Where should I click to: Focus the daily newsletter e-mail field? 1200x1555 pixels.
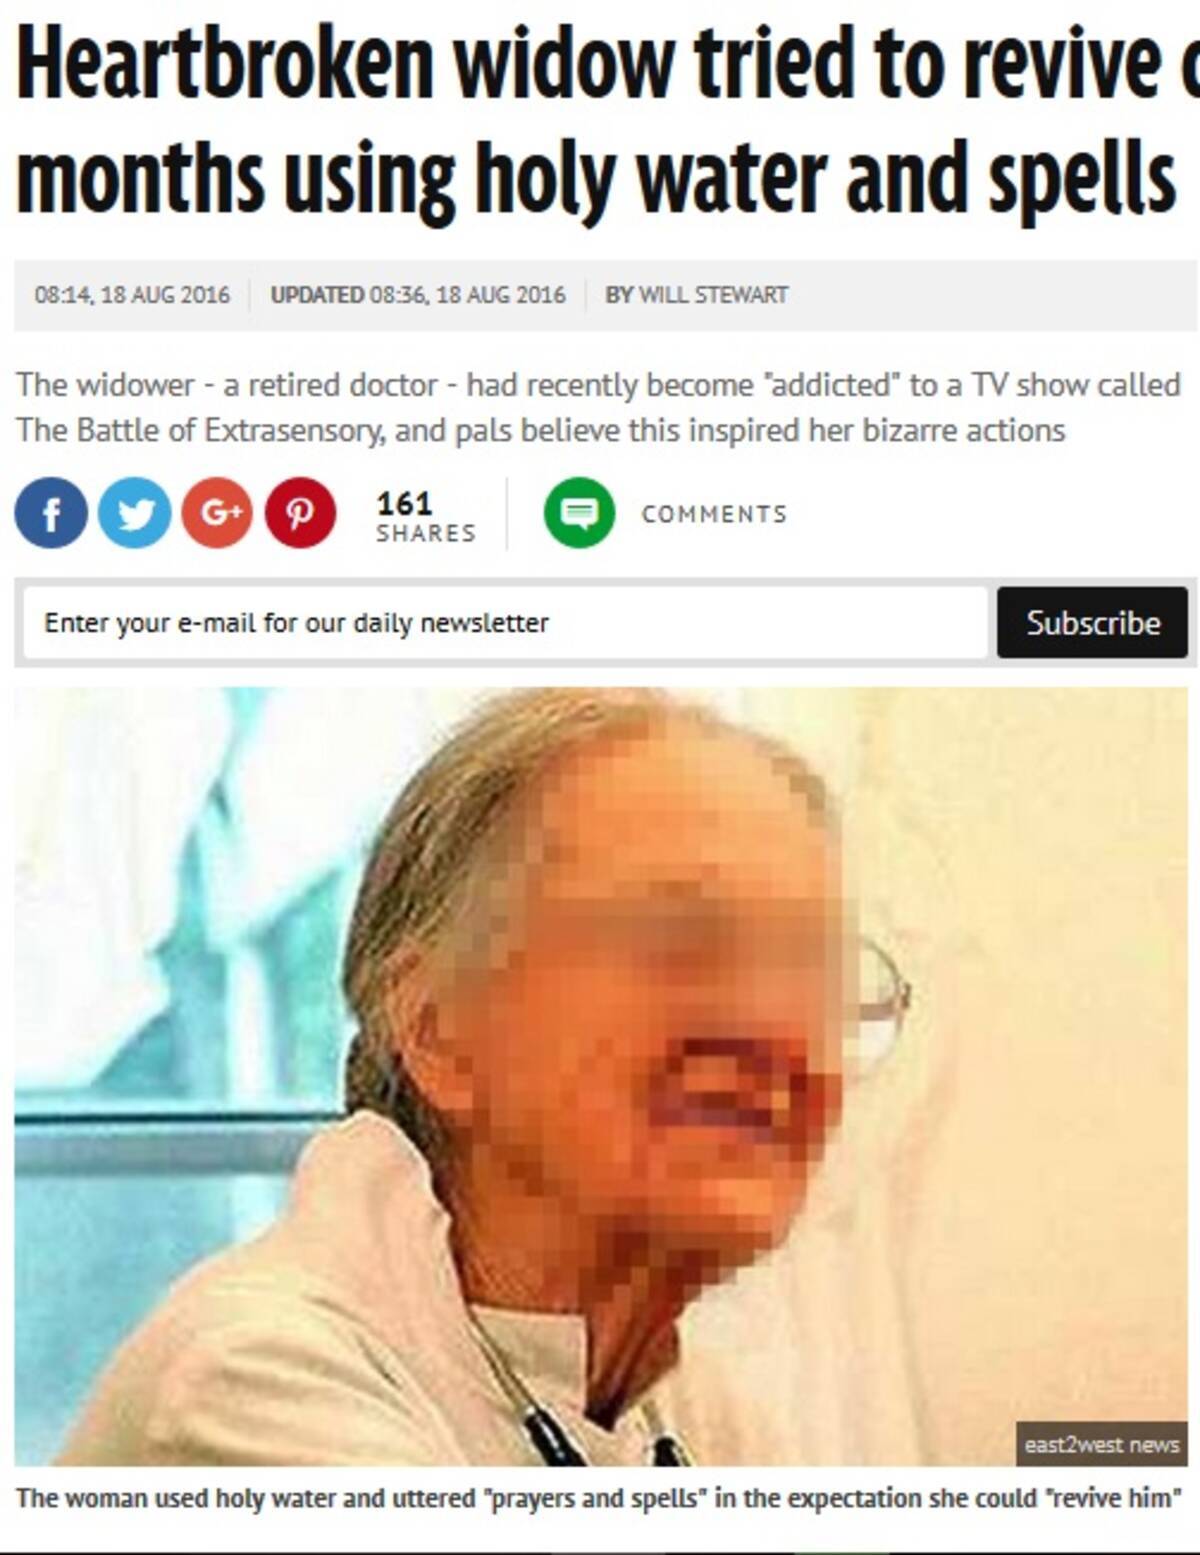505,622
